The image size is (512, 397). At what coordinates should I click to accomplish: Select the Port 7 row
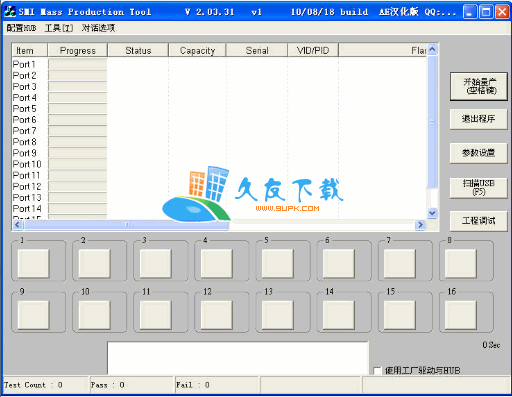click(x=219, y=131)
